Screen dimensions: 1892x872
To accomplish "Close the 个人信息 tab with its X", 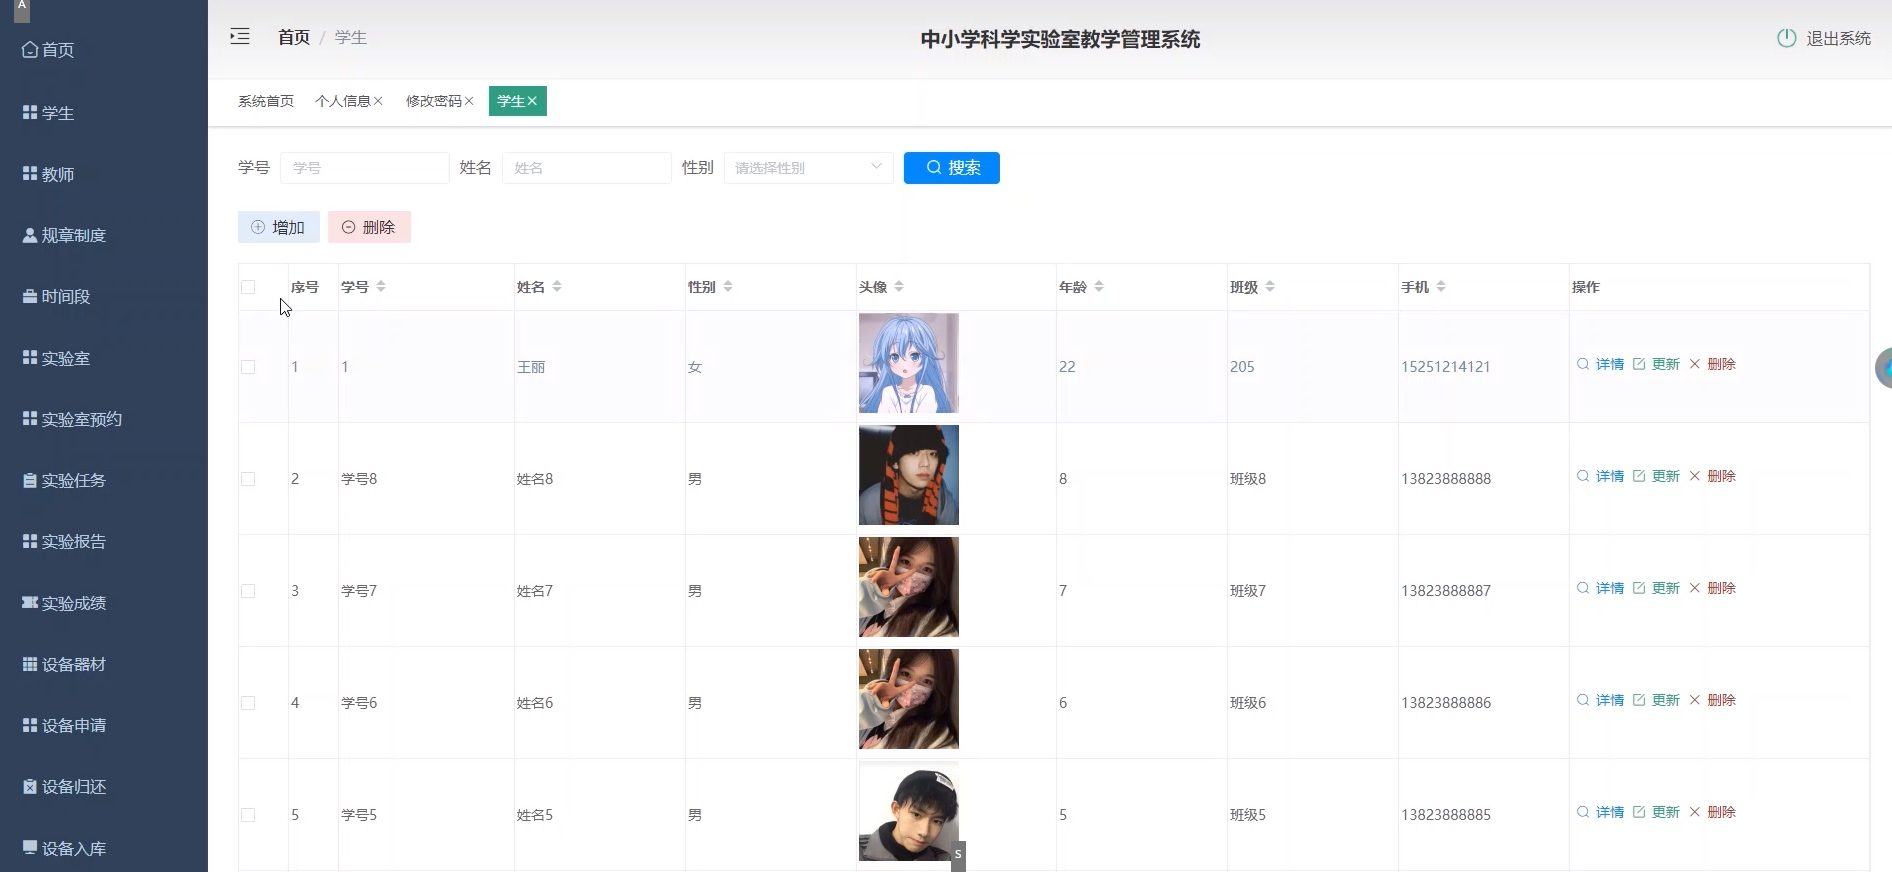I will pyautogui.click(x=378, y=101).
